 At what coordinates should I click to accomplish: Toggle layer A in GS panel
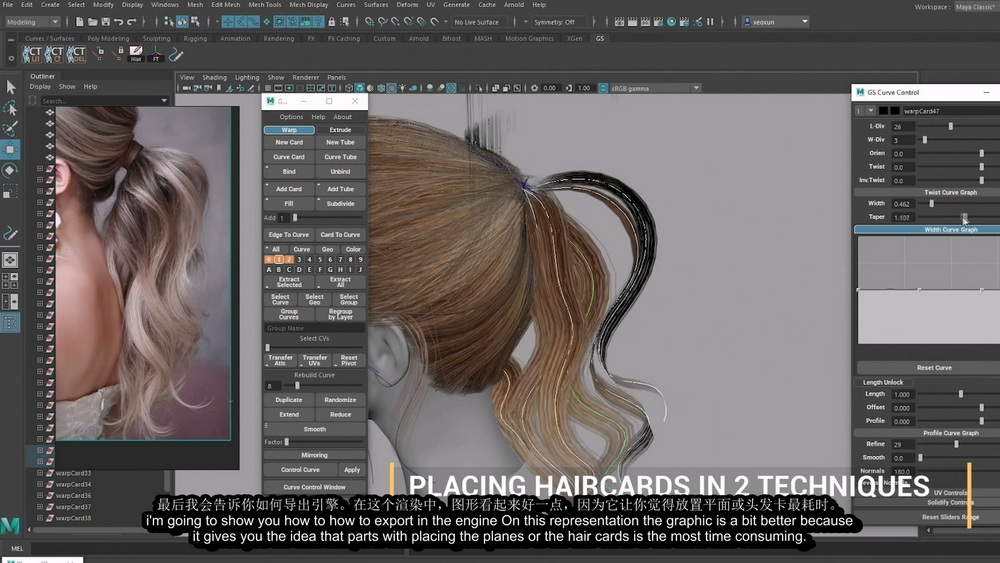(x=268, y=270)
